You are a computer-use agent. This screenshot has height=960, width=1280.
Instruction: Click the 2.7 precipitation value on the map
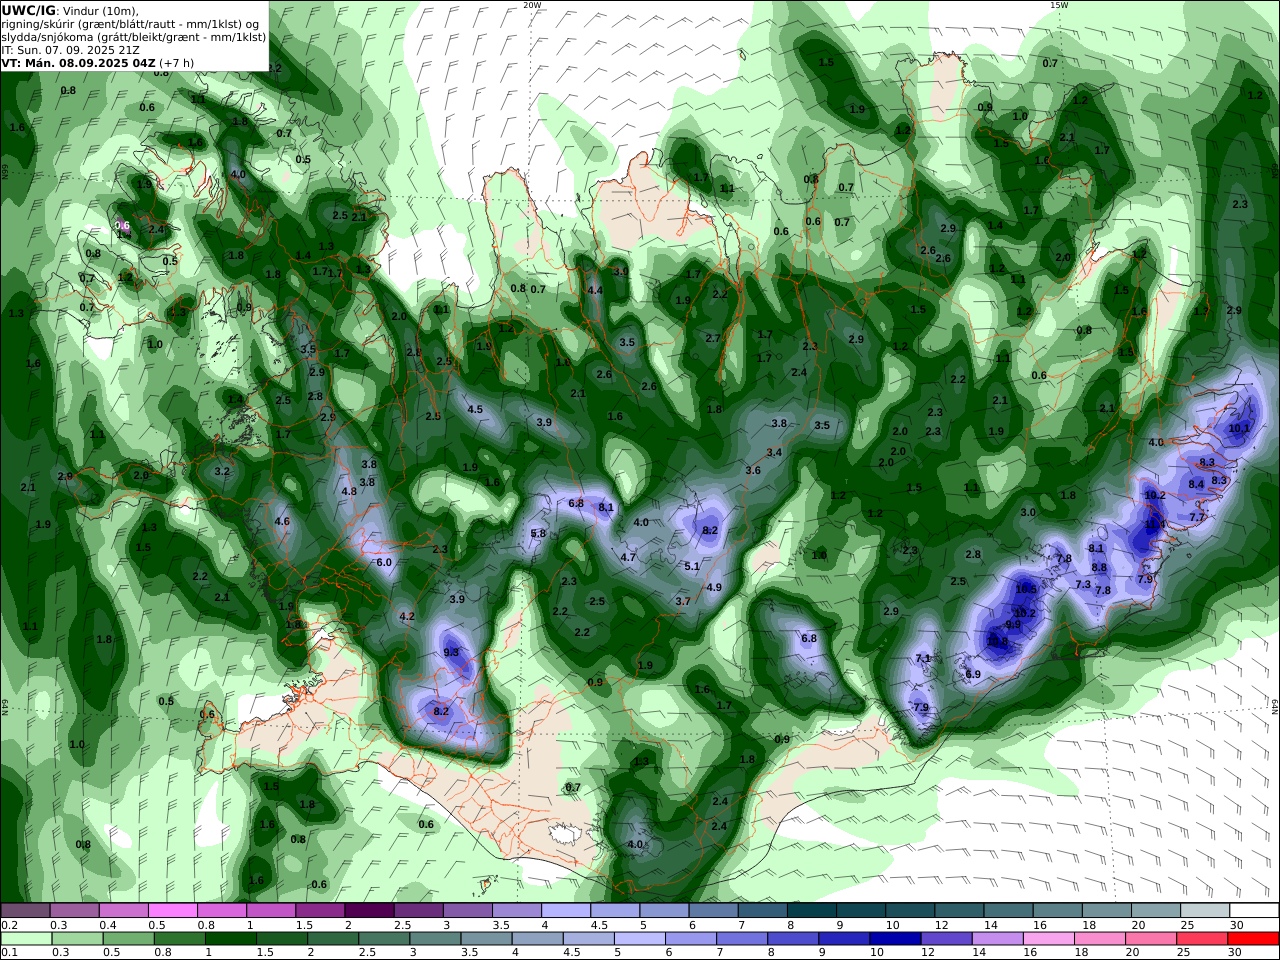713,338
